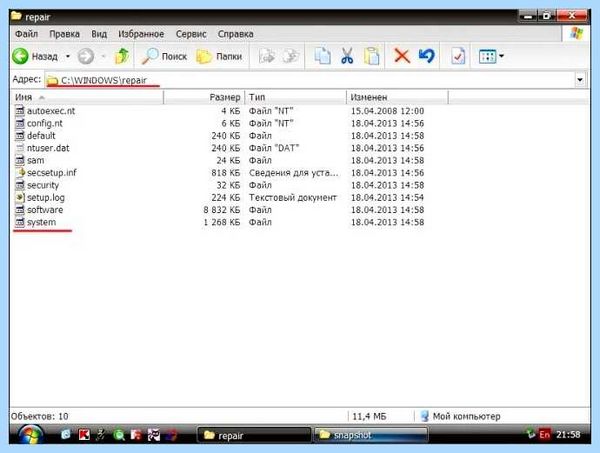Click the red Delete X icon
600x453 pixels.
402,56
